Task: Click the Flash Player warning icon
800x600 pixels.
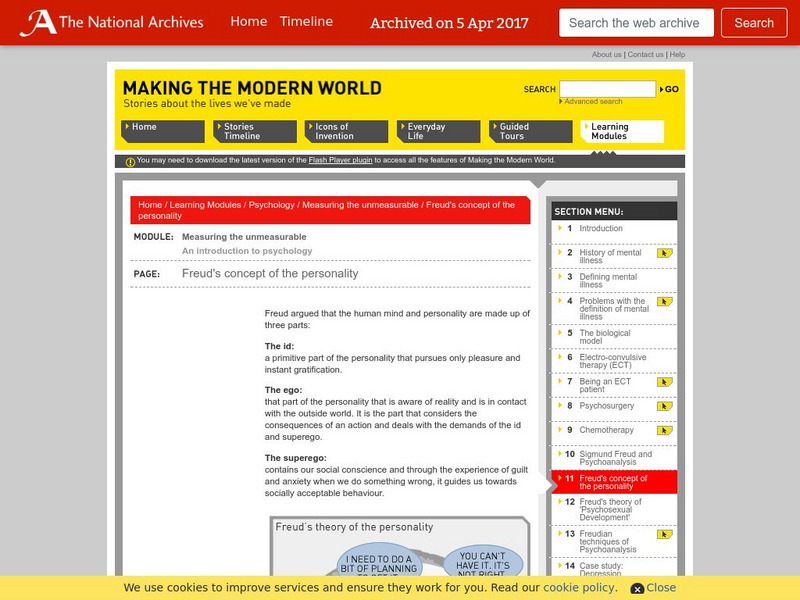Action: pyautogui.click(x=130, y=162)
